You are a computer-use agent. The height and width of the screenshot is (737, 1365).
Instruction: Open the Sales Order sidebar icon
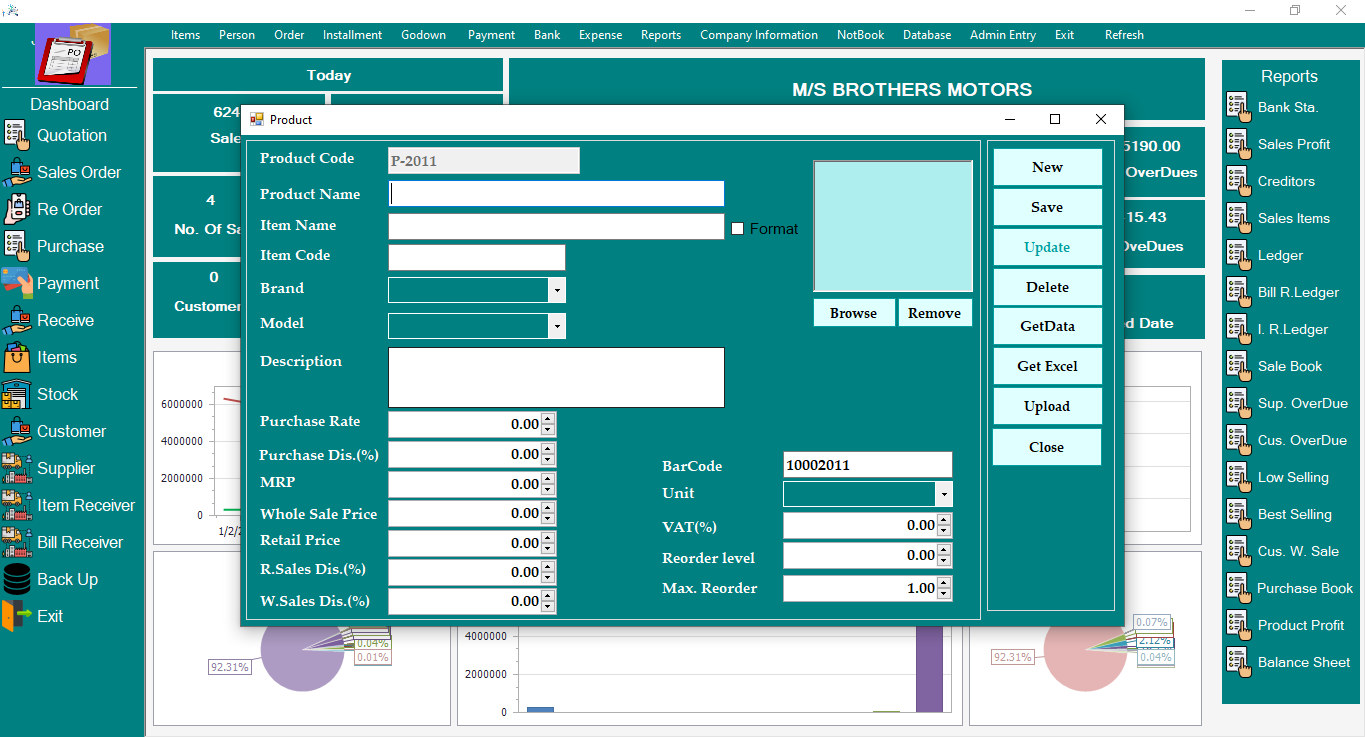pos(17,172)
